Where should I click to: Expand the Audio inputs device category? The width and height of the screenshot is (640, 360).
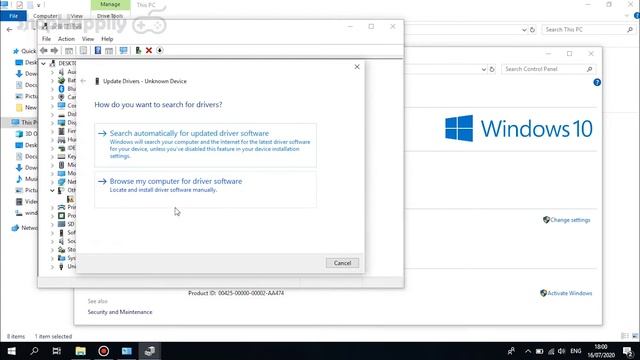click(52, 72)
